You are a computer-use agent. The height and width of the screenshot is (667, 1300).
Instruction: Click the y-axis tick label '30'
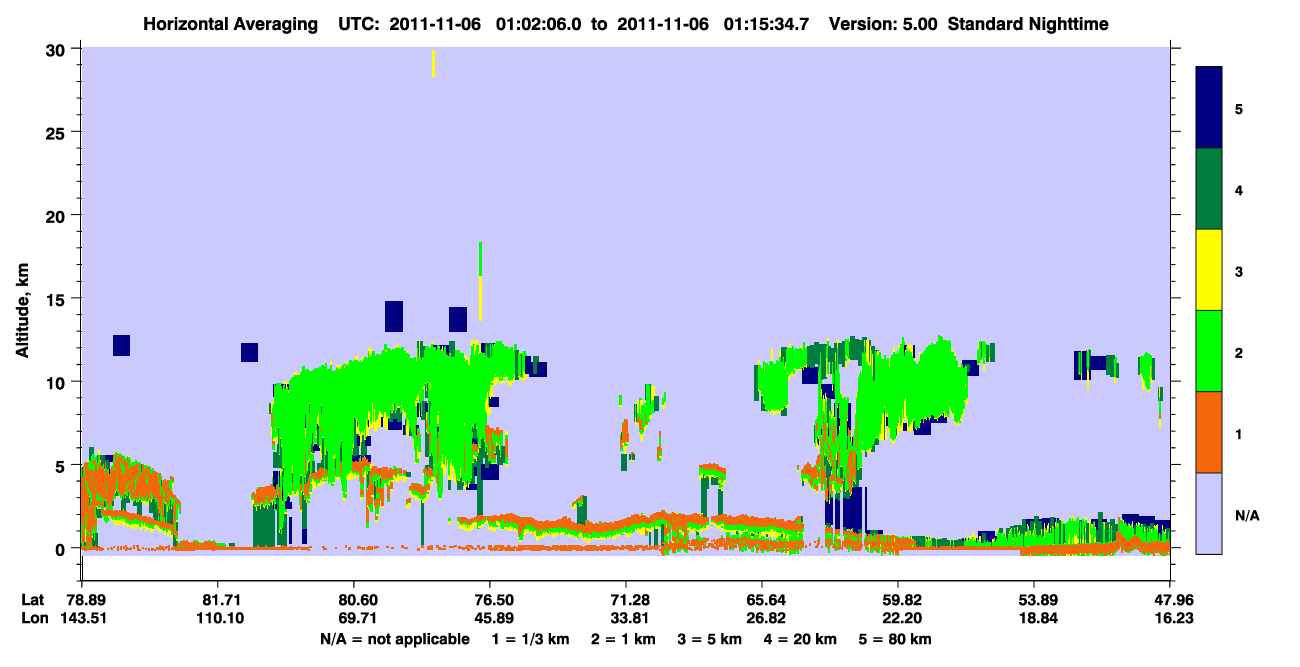pos(58,49)
